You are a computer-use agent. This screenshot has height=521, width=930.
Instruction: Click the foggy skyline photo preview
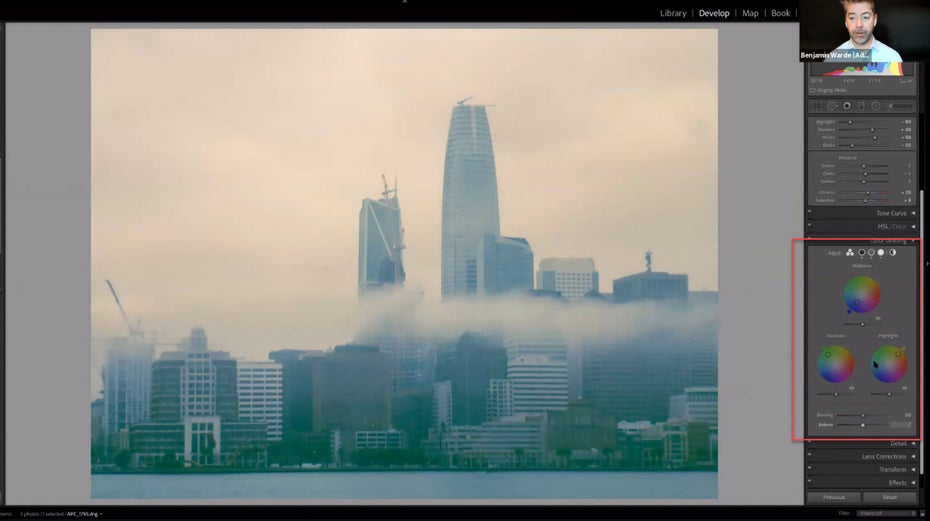[x=404, y=264]
